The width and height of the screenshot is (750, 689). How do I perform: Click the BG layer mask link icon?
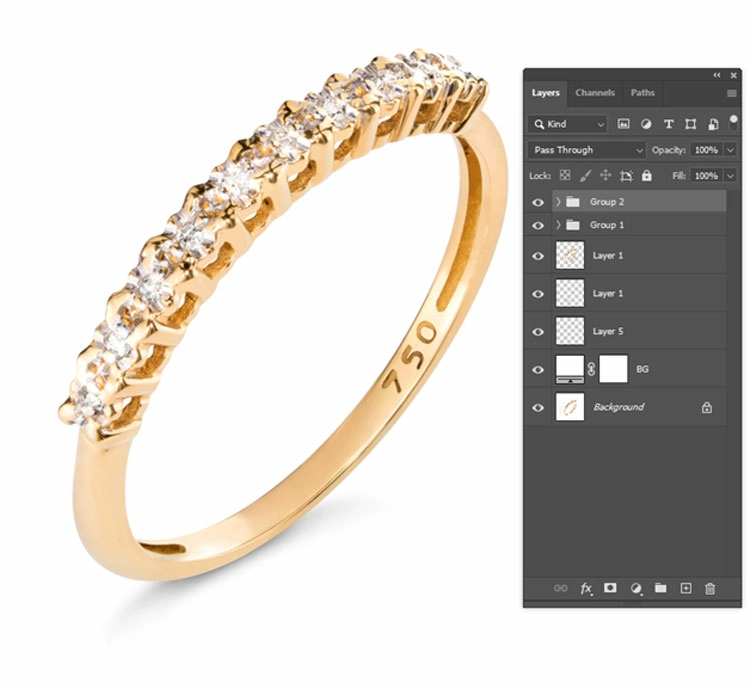pos(591,369)
